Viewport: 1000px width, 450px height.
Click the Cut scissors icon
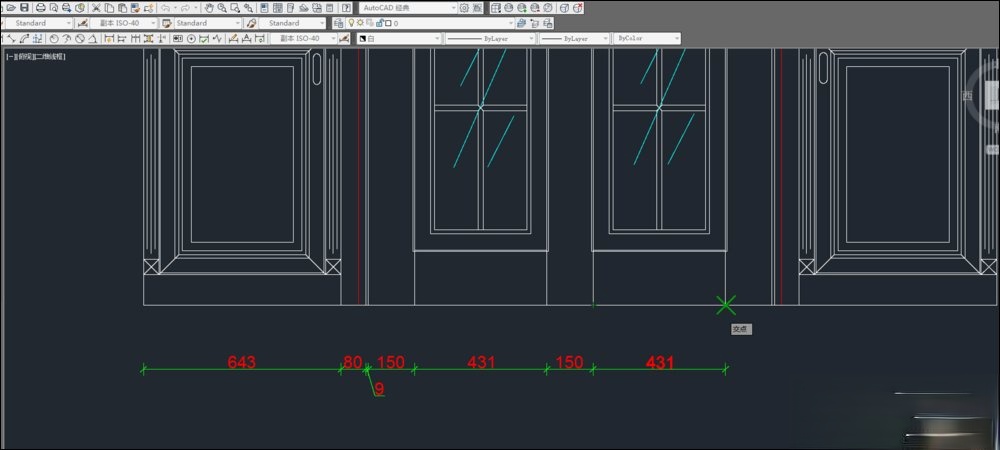(96, 8)
